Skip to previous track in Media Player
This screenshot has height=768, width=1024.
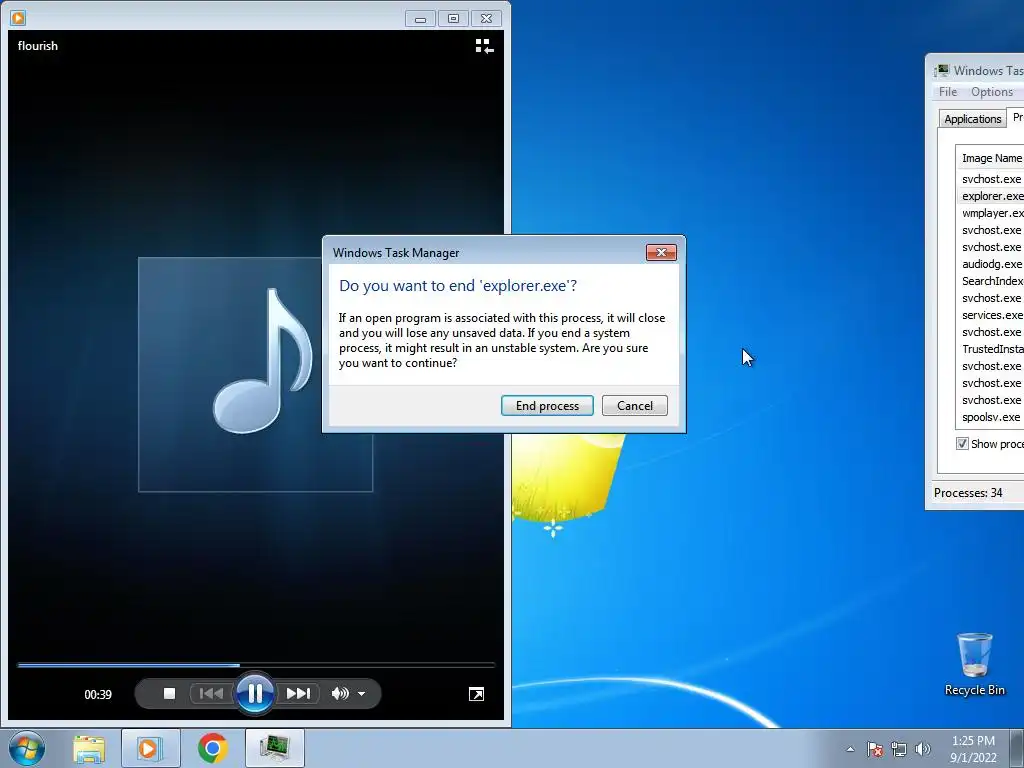210,694
